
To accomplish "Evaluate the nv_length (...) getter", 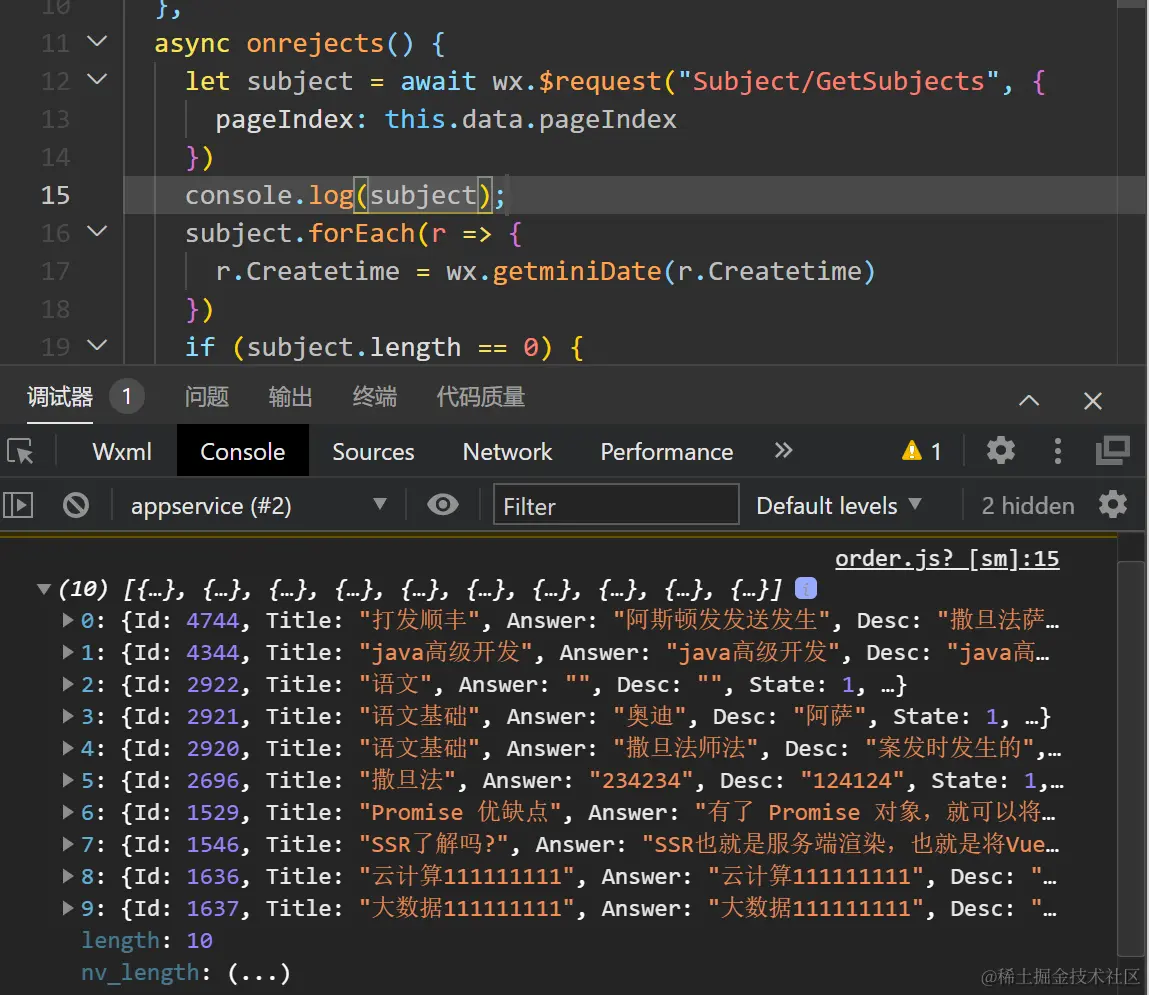I will [258, 972].
